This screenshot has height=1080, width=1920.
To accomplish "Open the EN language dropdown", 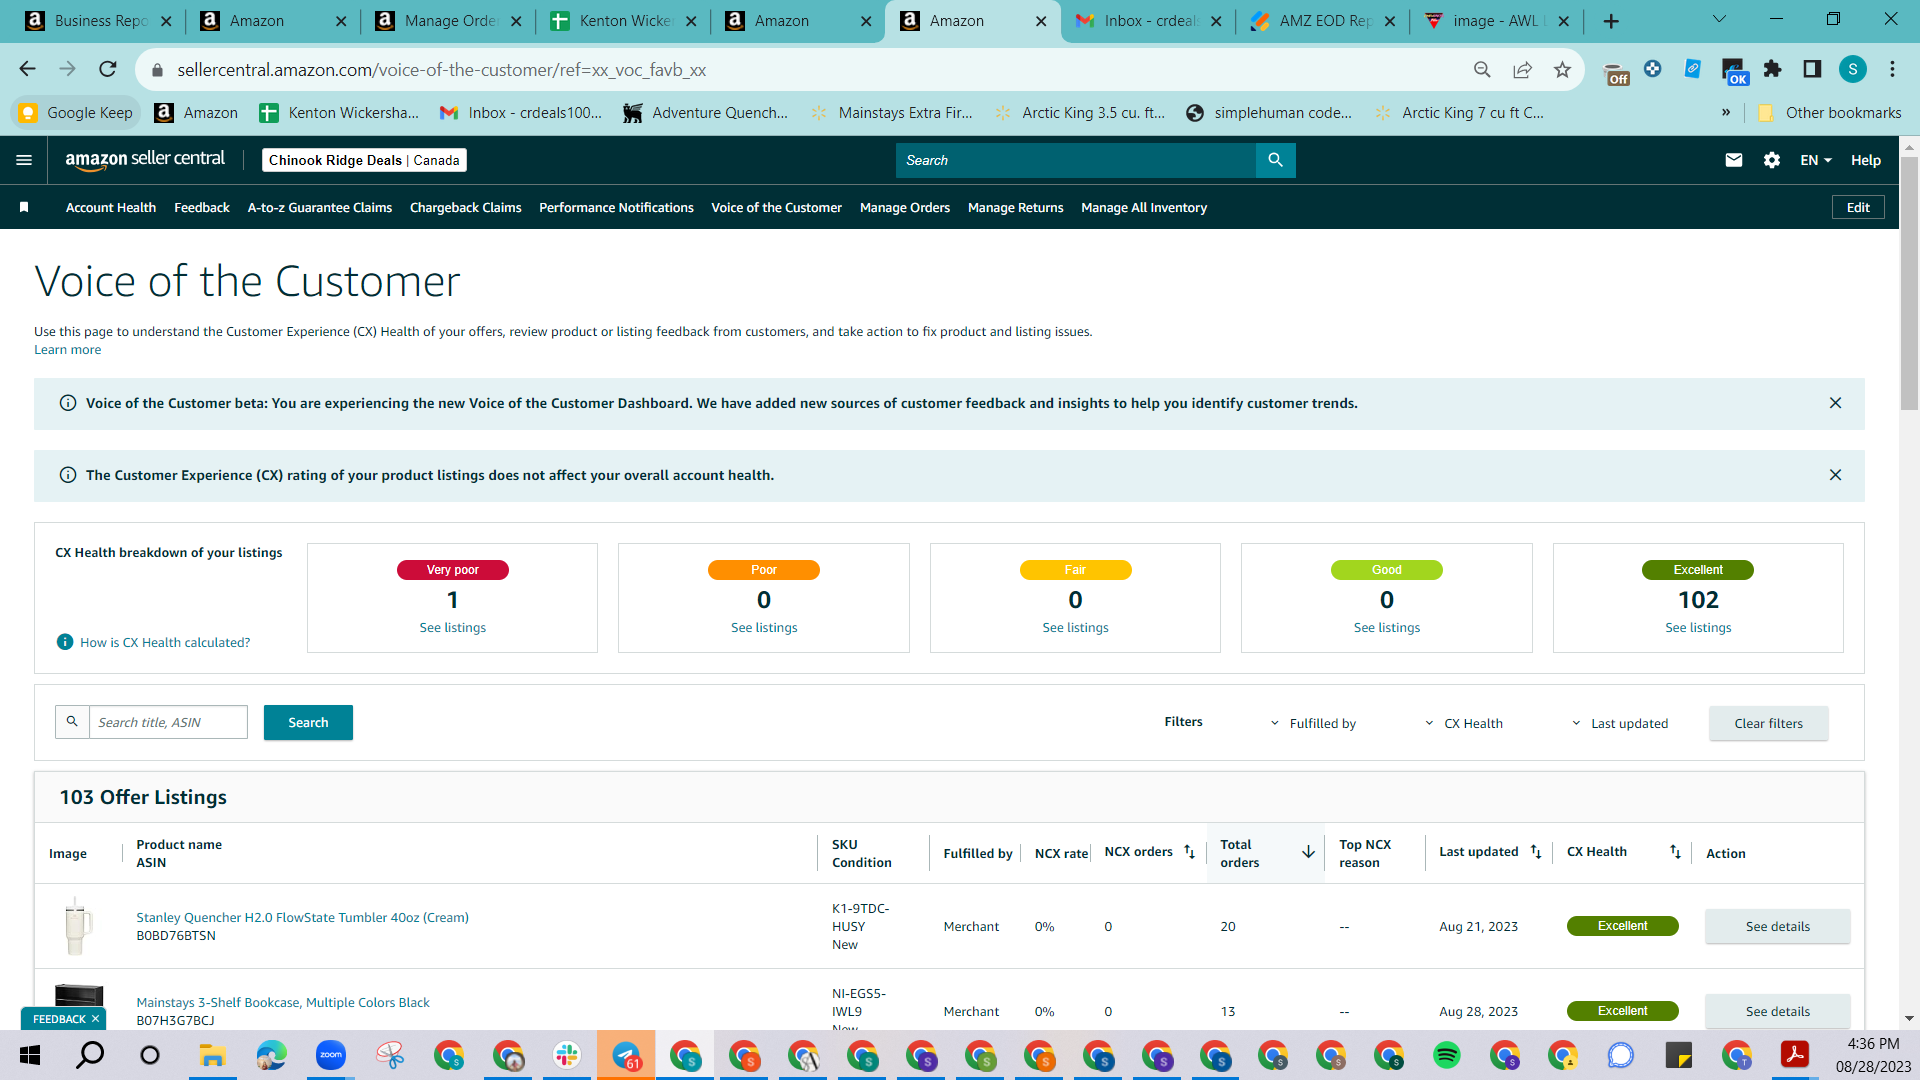I will tap(1816, 160).
